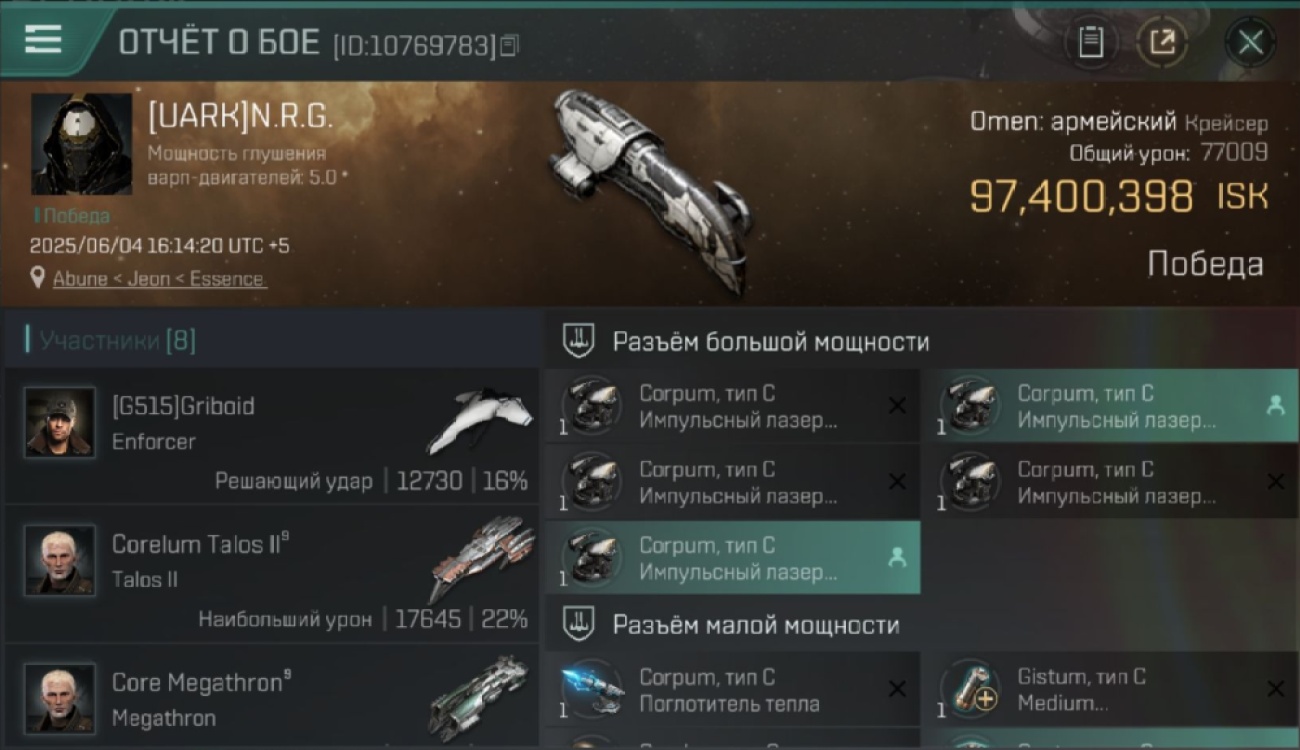Select the Corelum Talos II participant row
Screen dimensions: 1300x750
(272, 574)
